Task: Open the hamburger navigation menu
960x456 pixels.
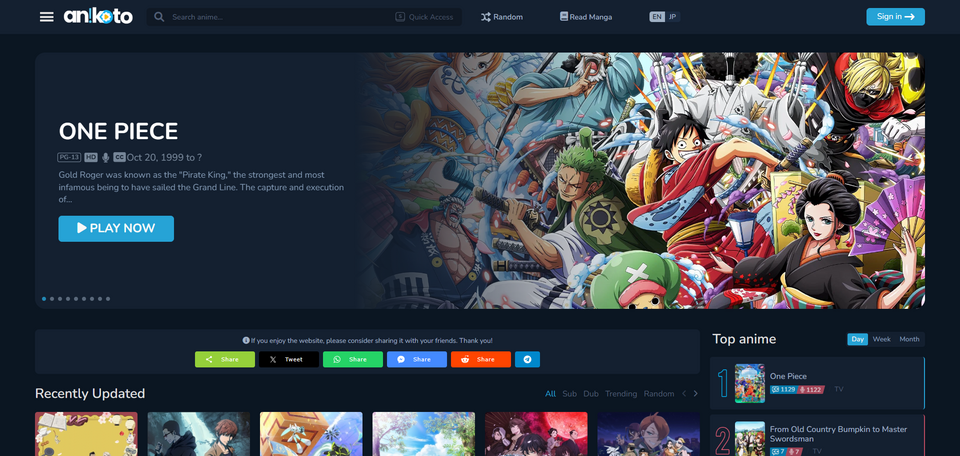Action: click(x=47, y=17)
